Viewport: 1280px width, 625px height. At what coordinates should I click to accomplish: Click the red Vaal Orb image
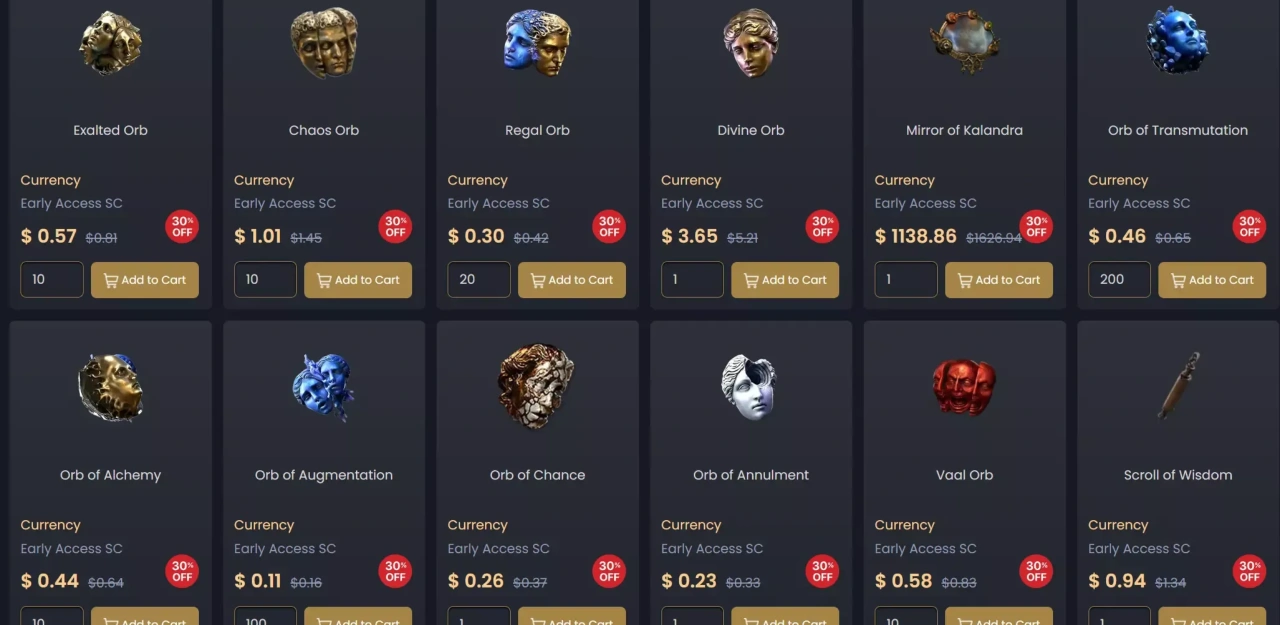pyautogui.click(x=964, y=387)
